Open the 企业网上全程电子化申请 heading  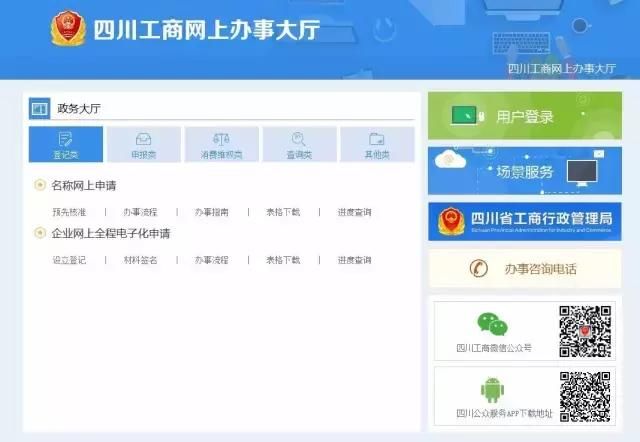point(111,233)
